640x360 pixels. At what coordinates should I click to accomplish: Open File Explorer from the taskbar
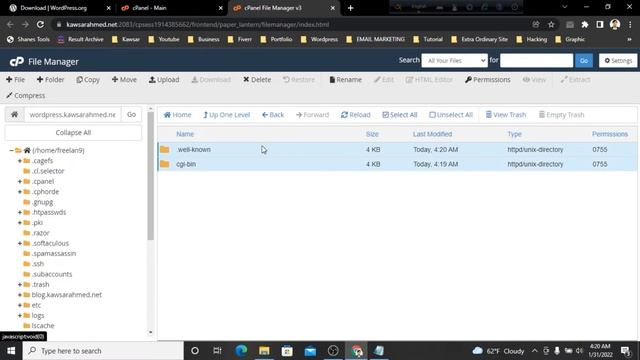coord(264,351)
